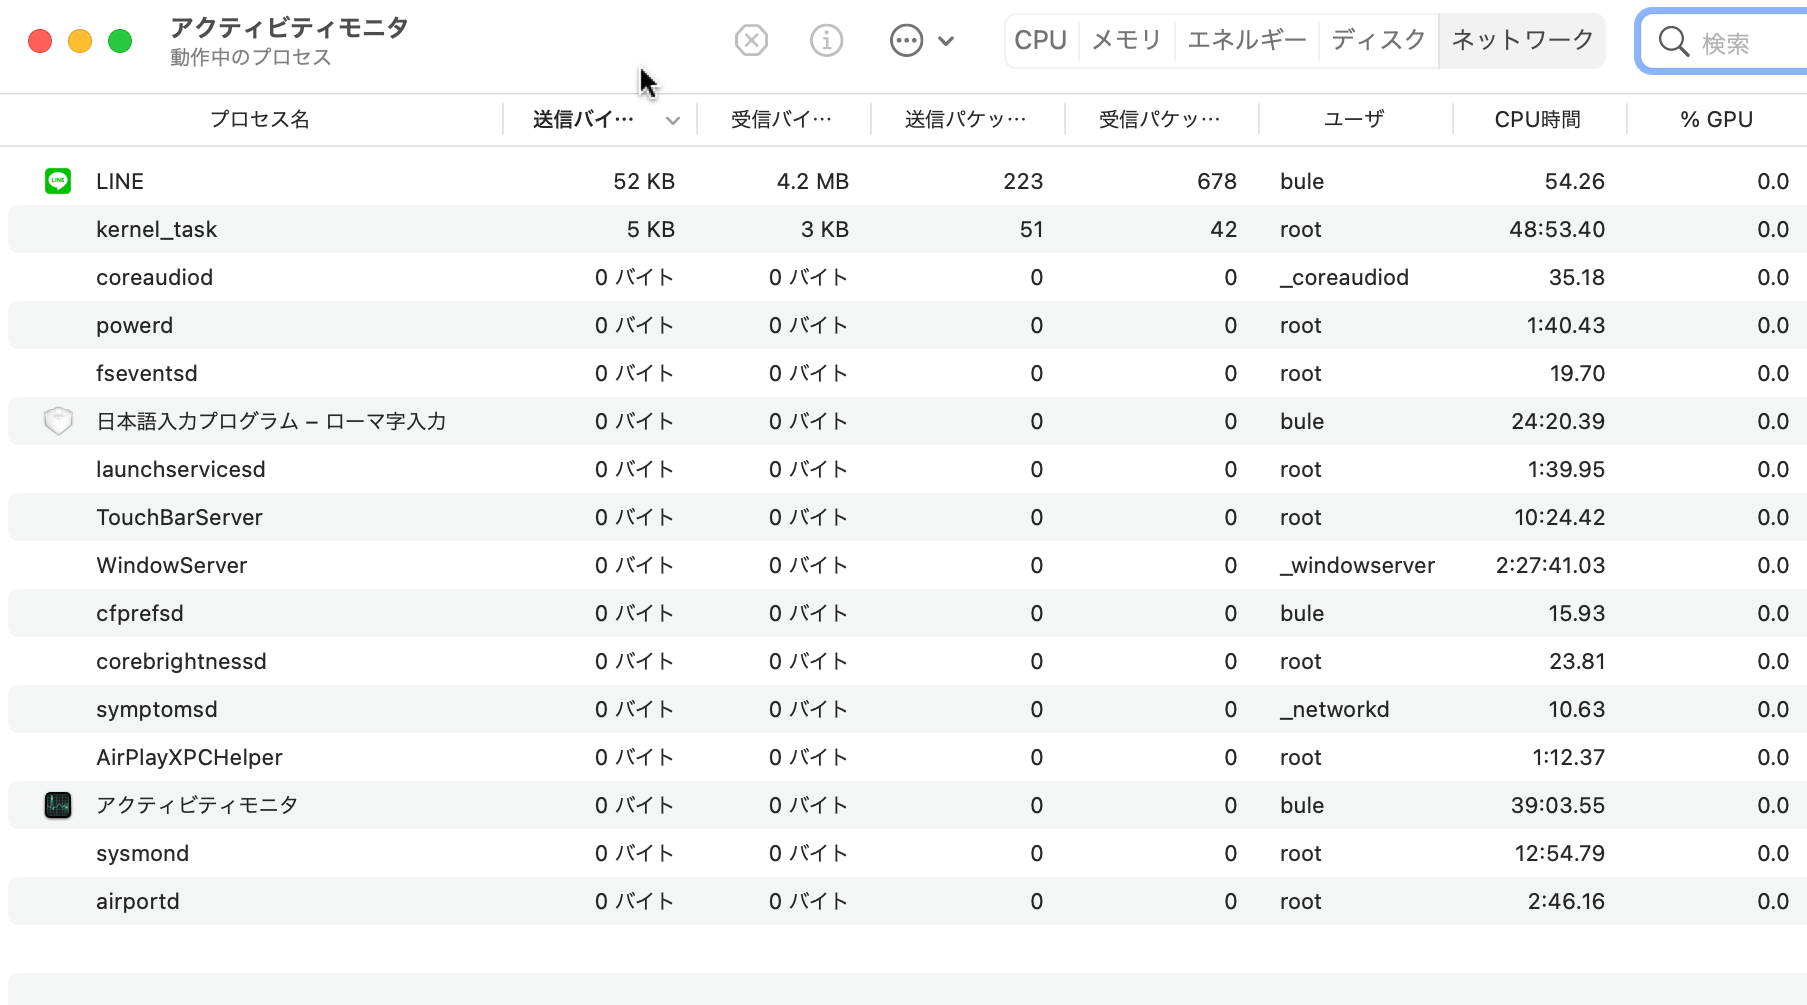Click the process info (i) icon
The height and width of the screenshot is (1005, 1807).
tap(826, 41)
